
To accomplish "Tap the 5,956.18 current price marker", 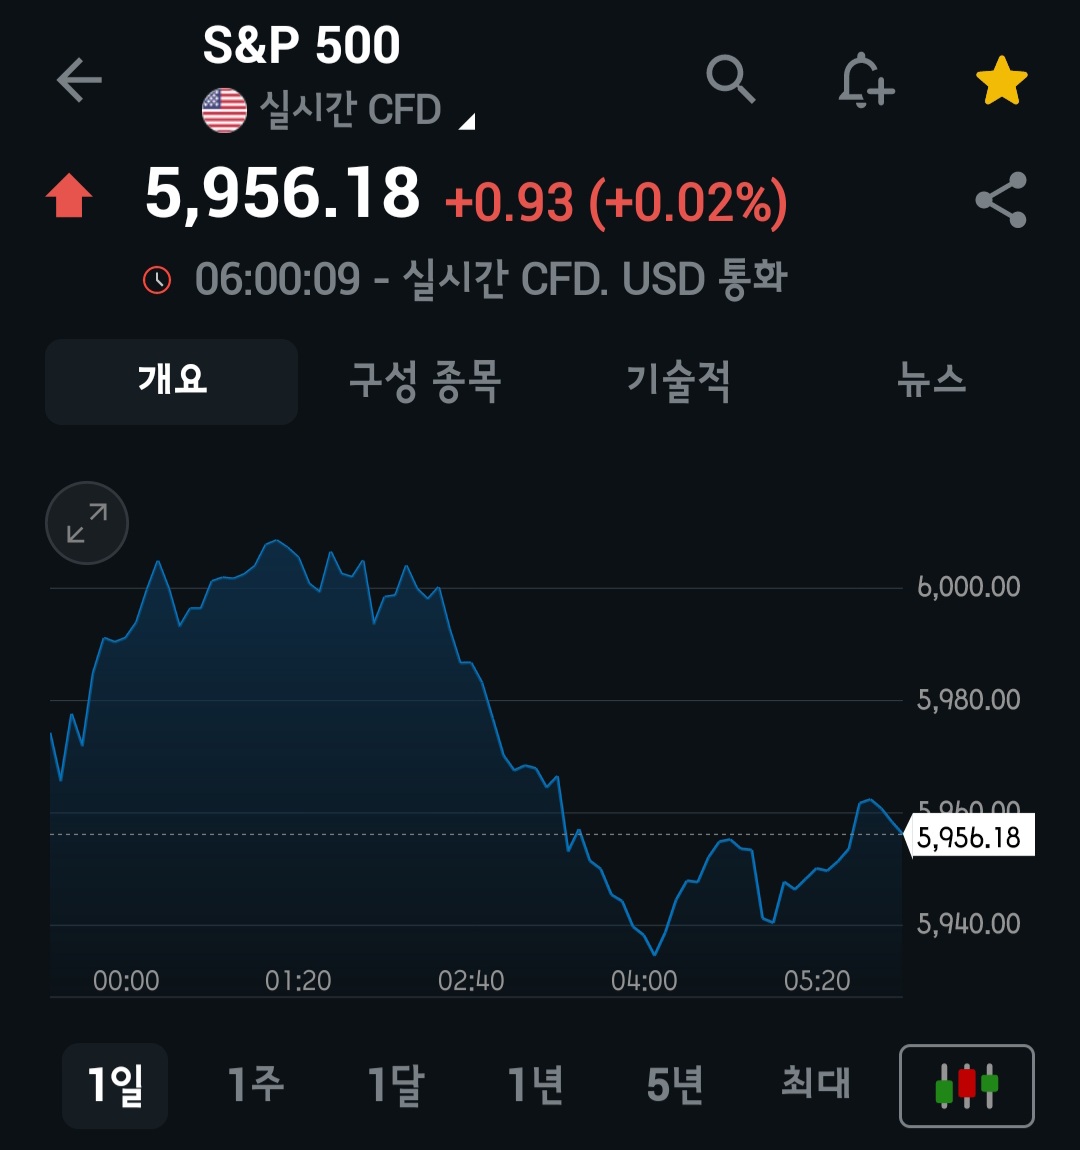I will click(969, 836).
